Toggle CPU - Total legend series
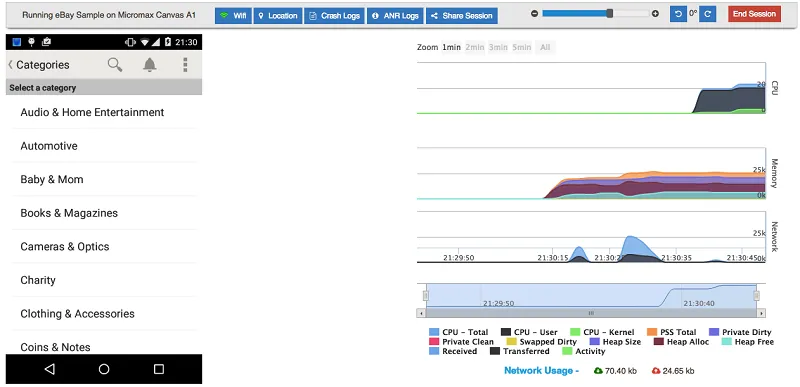The width and height of the screenshot is (800, 387). 459,332
